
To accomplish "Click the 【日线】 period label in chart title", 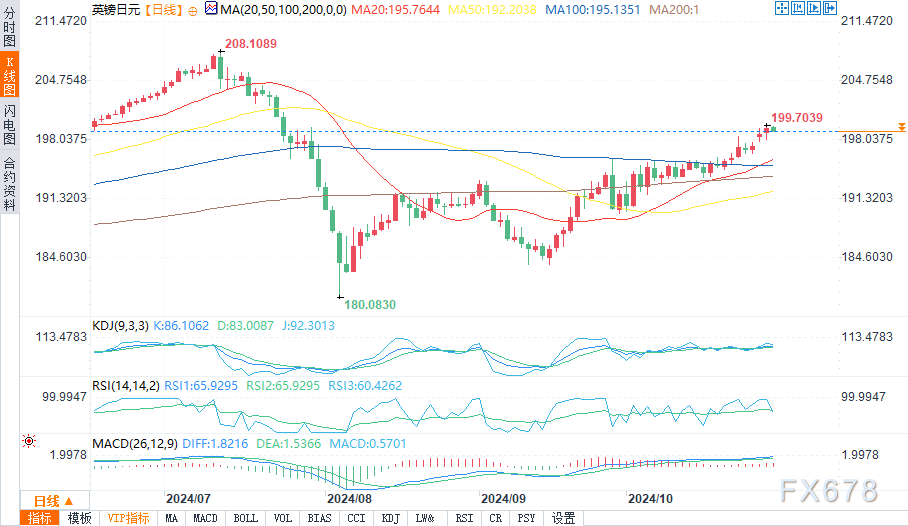I will point(161,8).
